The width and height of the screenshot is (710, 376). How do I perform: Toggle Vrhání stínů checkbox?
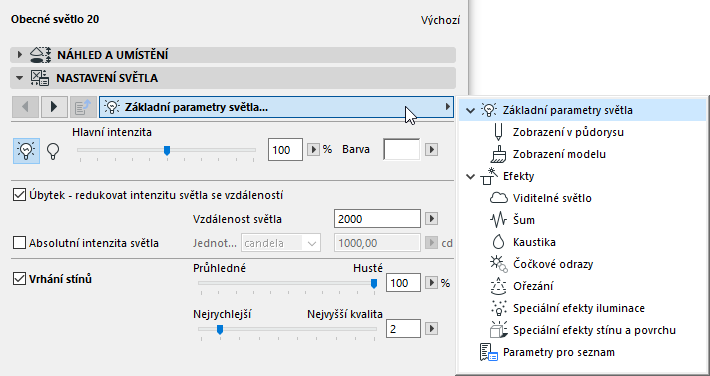[19, 279]
